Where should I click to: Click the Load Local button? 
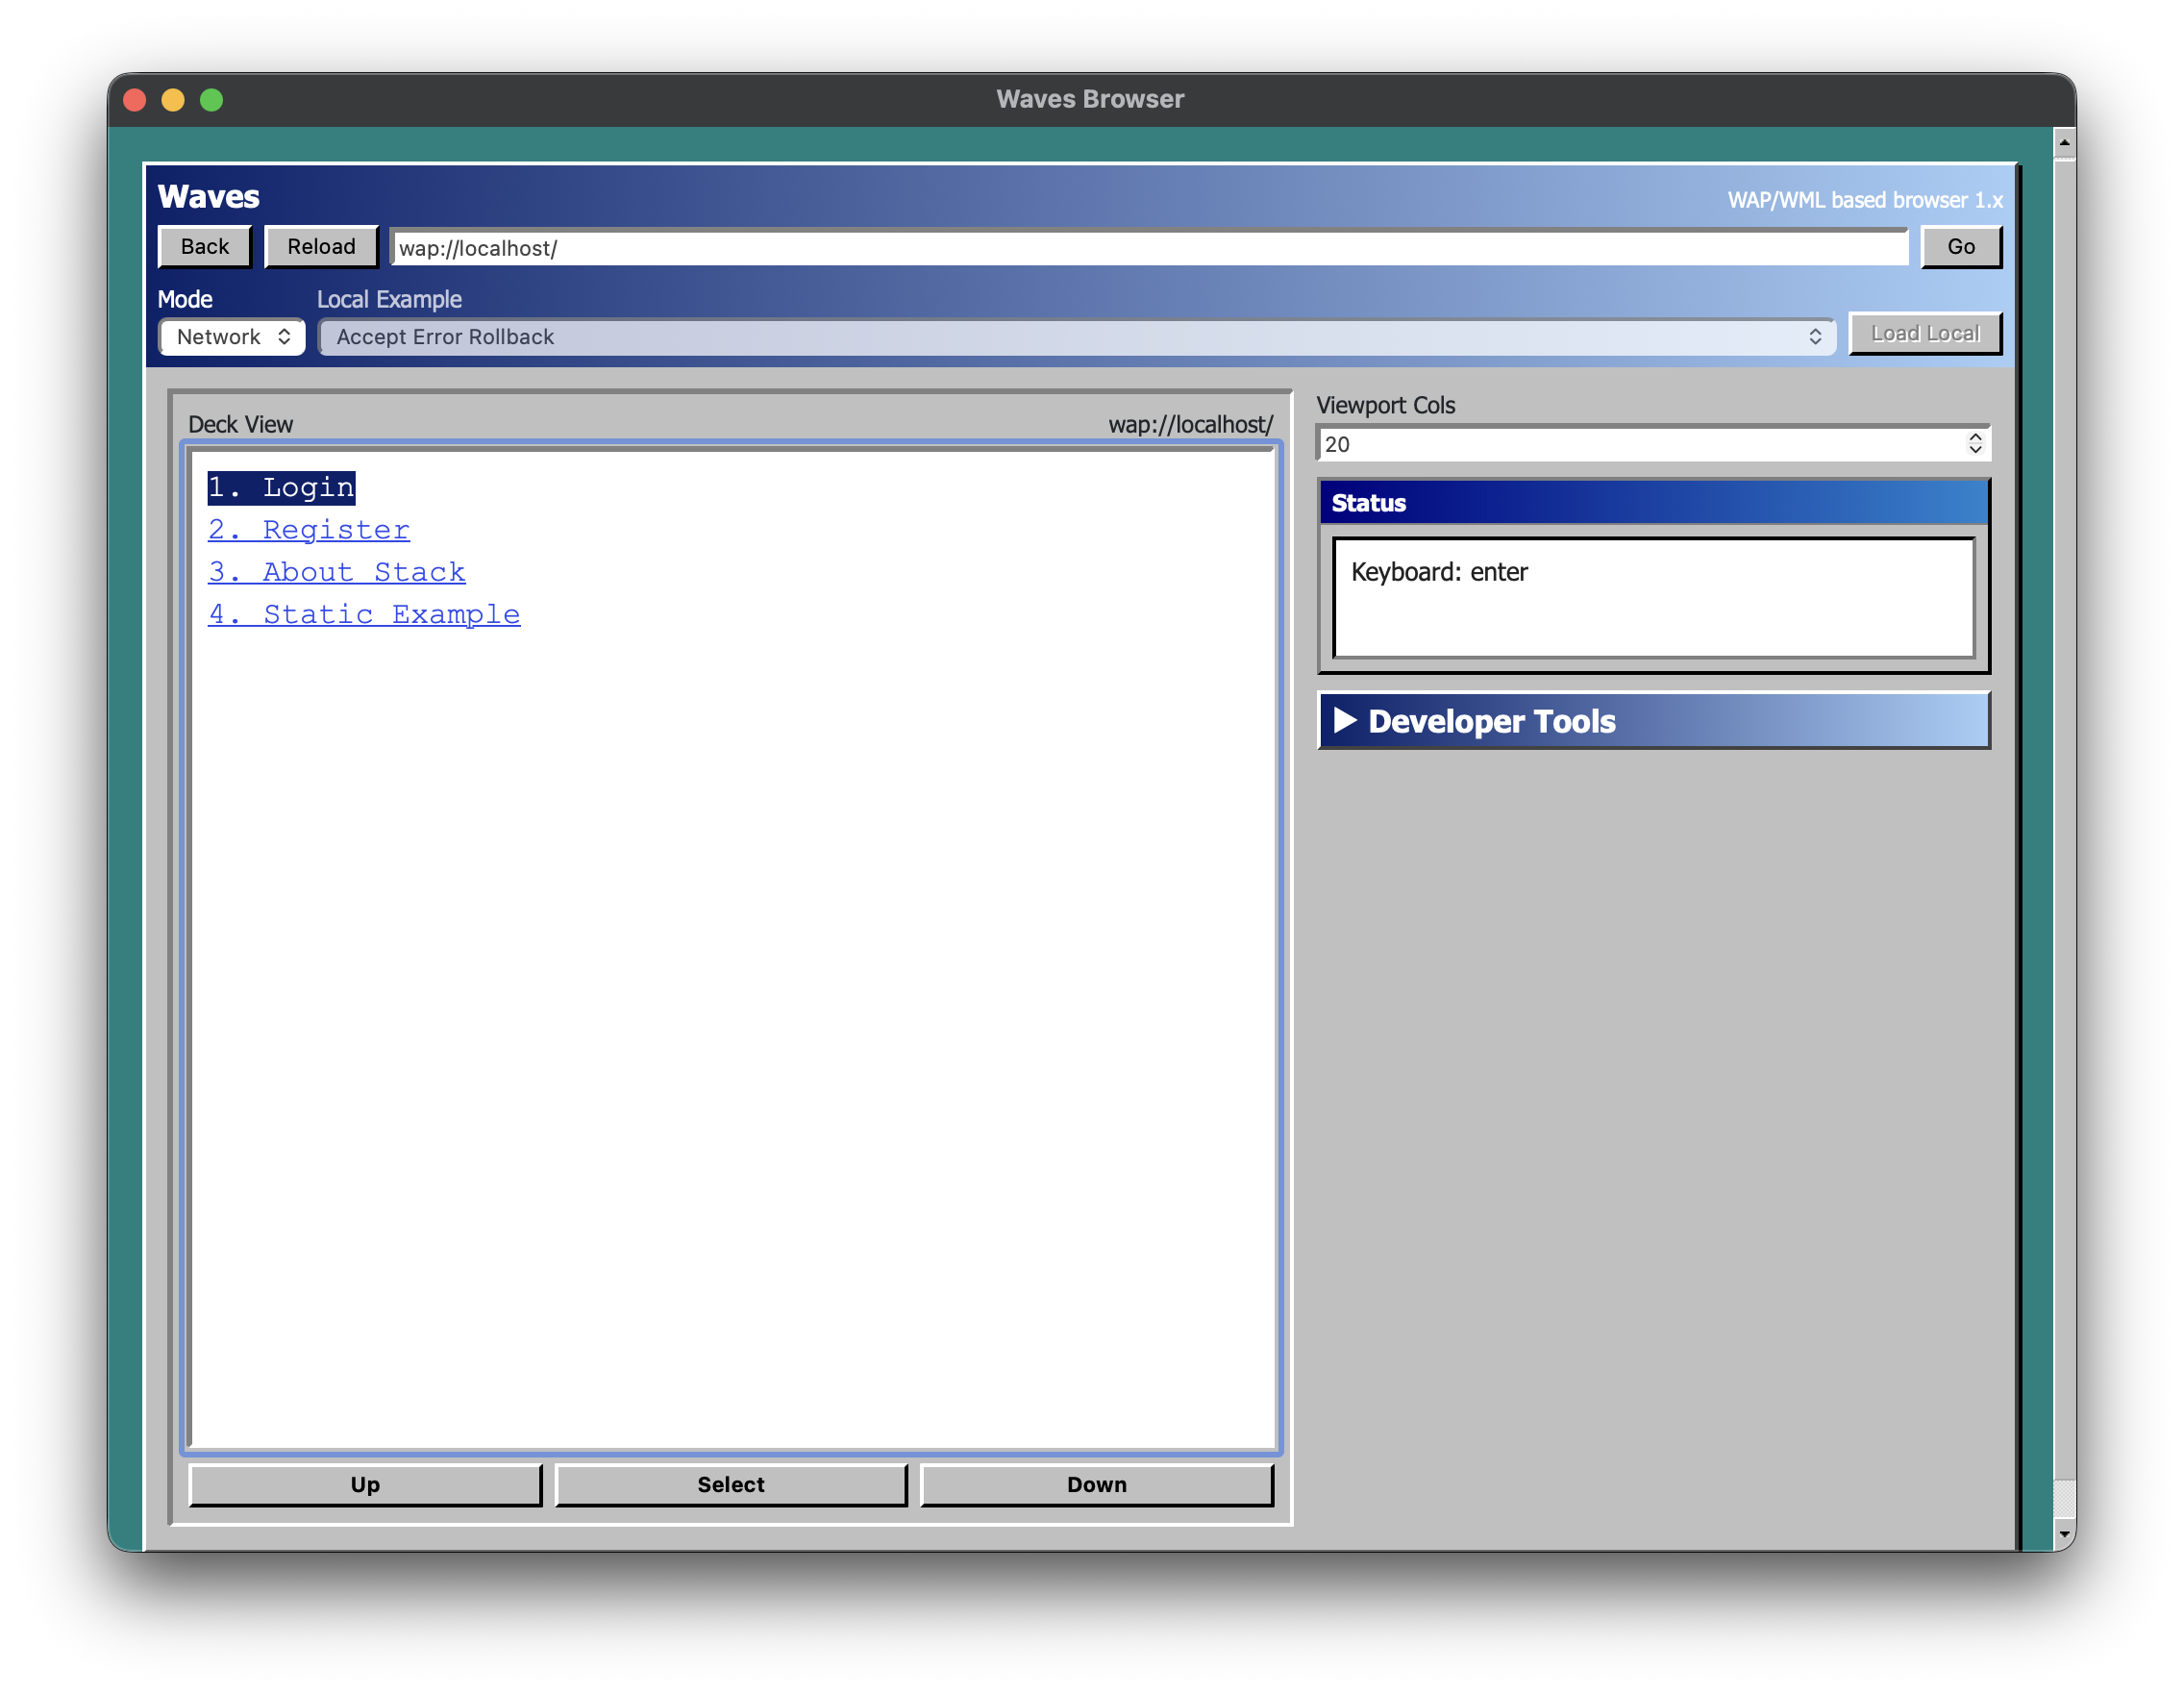click(1925, 334)
